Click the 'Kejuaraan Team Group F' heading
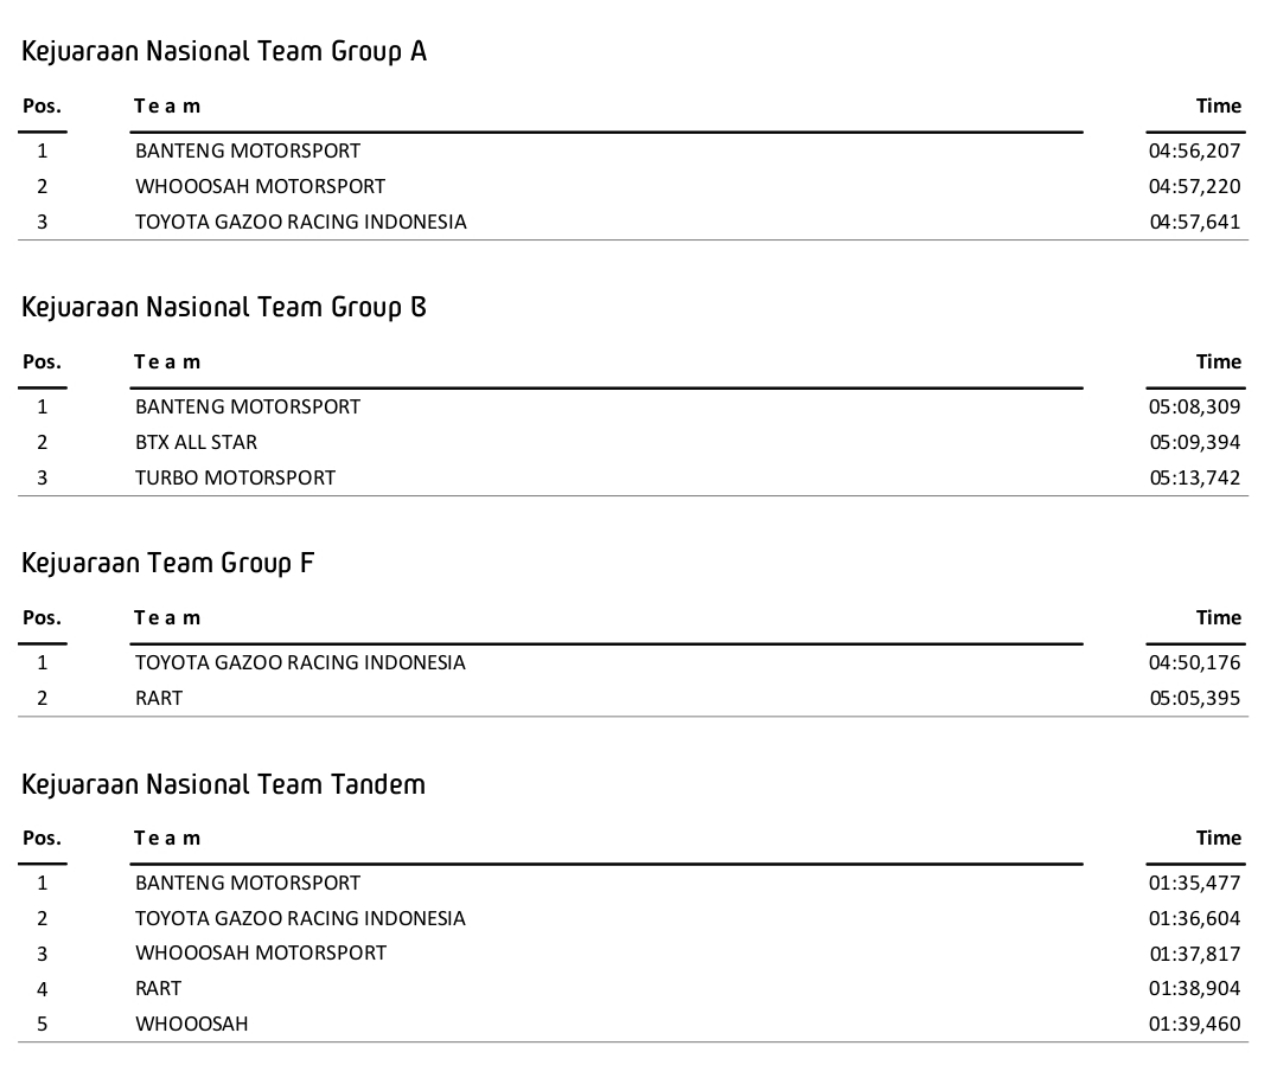Screen dimensions: 1280x1078 tap(168, 564)
